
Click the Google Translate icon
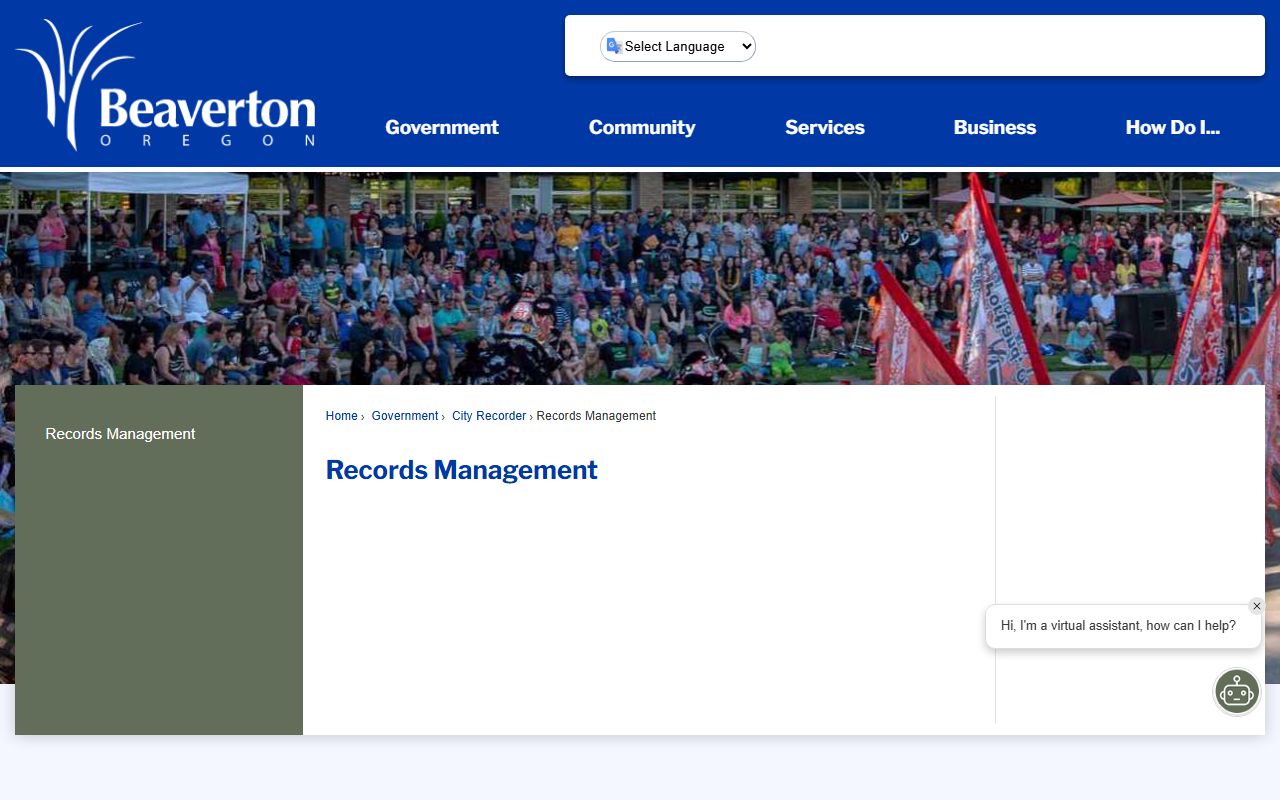pos(614,46)
